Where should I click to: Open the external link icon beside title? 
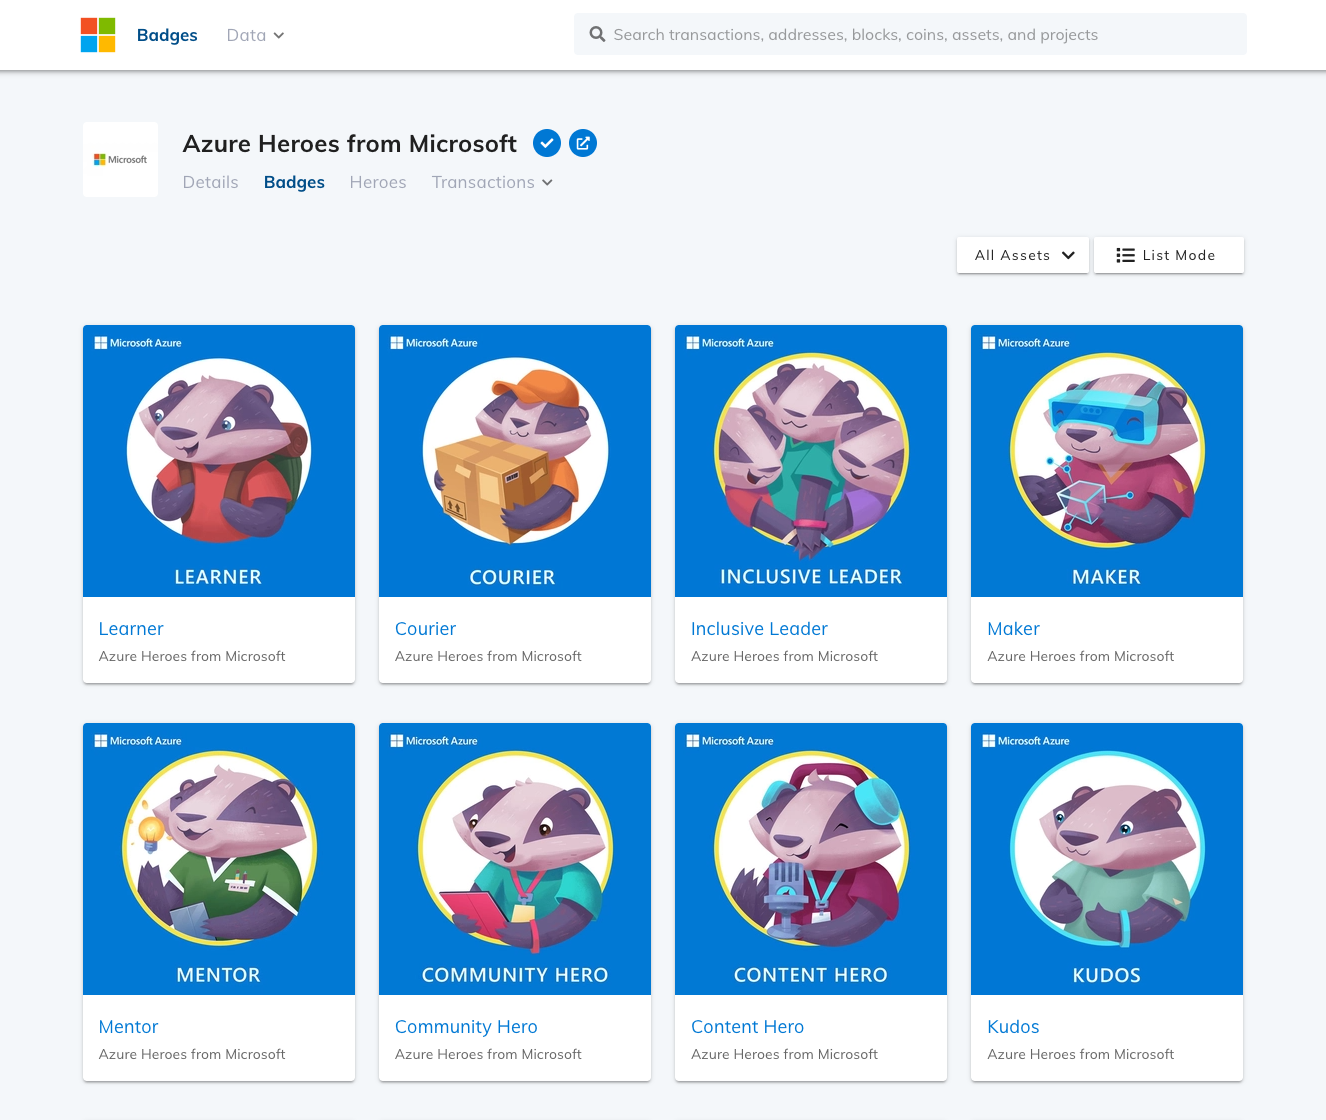583,143
